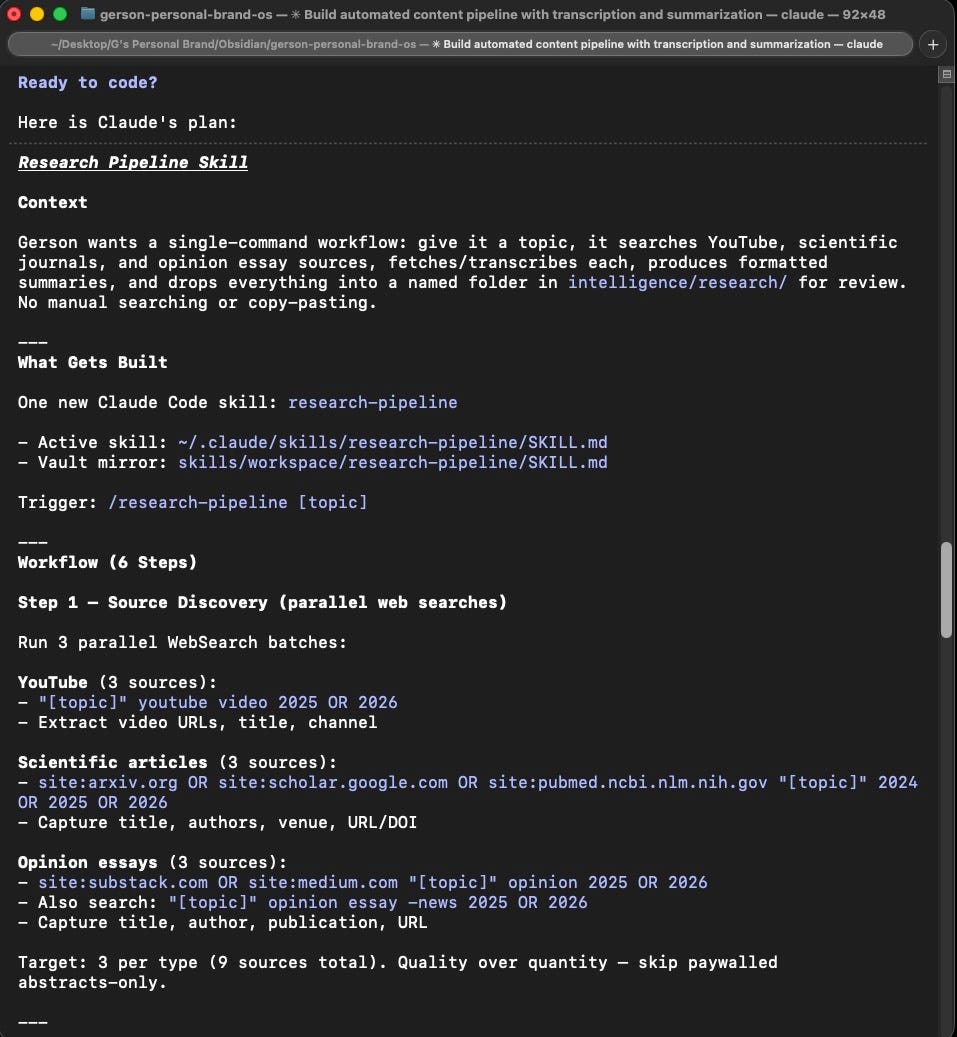Click the site:arxiv.org search query
The width and height of the screenshot is (957, 1037).
pos(468,792)
